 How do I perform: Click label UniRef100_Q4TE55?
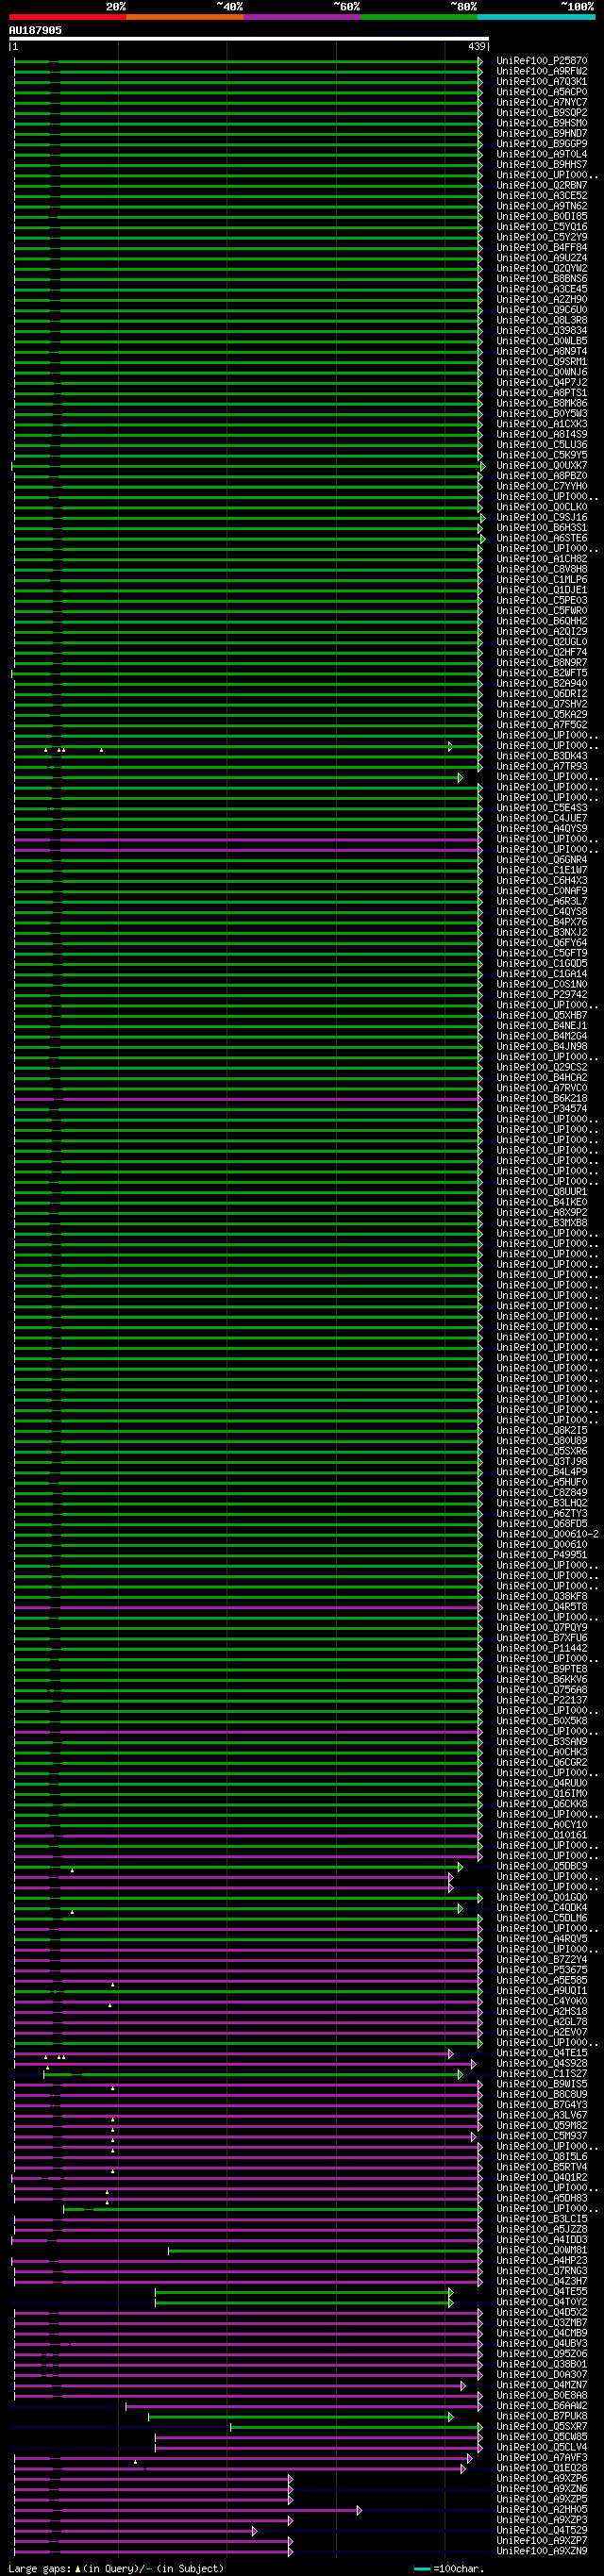(542, 2291)
